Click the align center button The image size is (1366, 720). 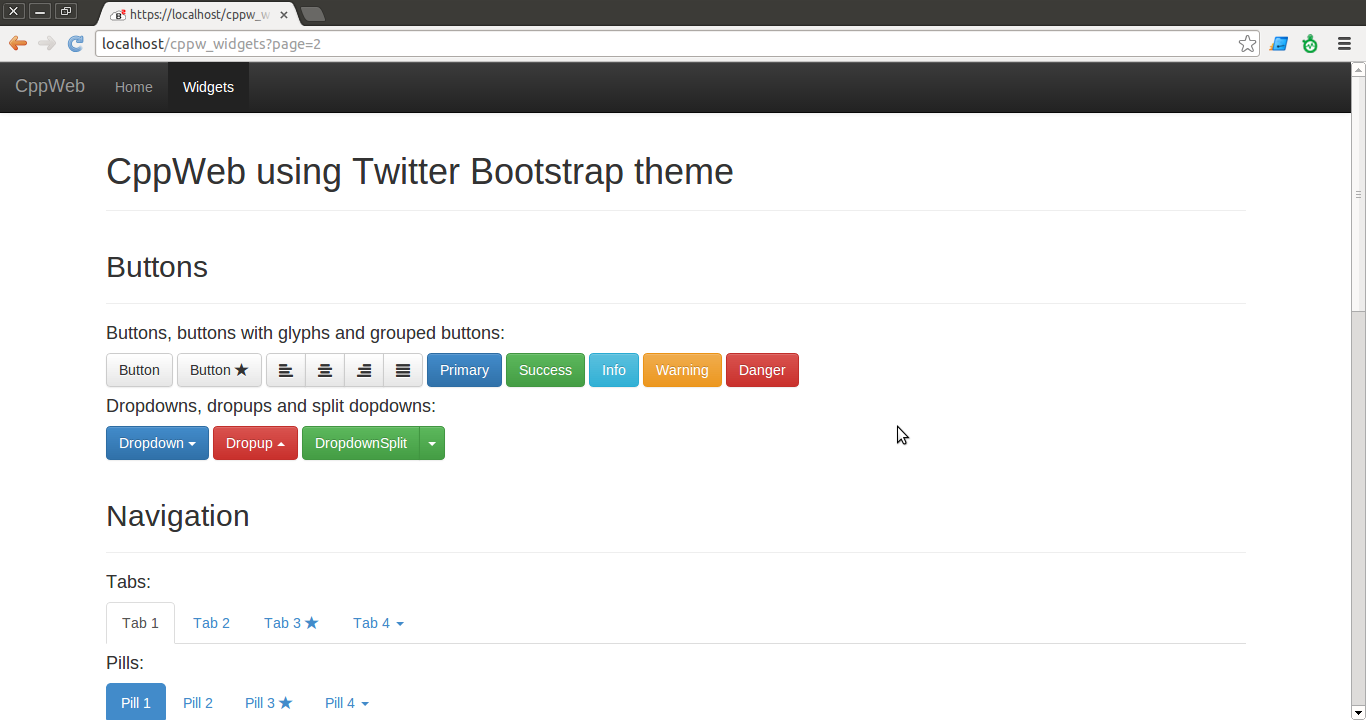[x=325, y=370]
